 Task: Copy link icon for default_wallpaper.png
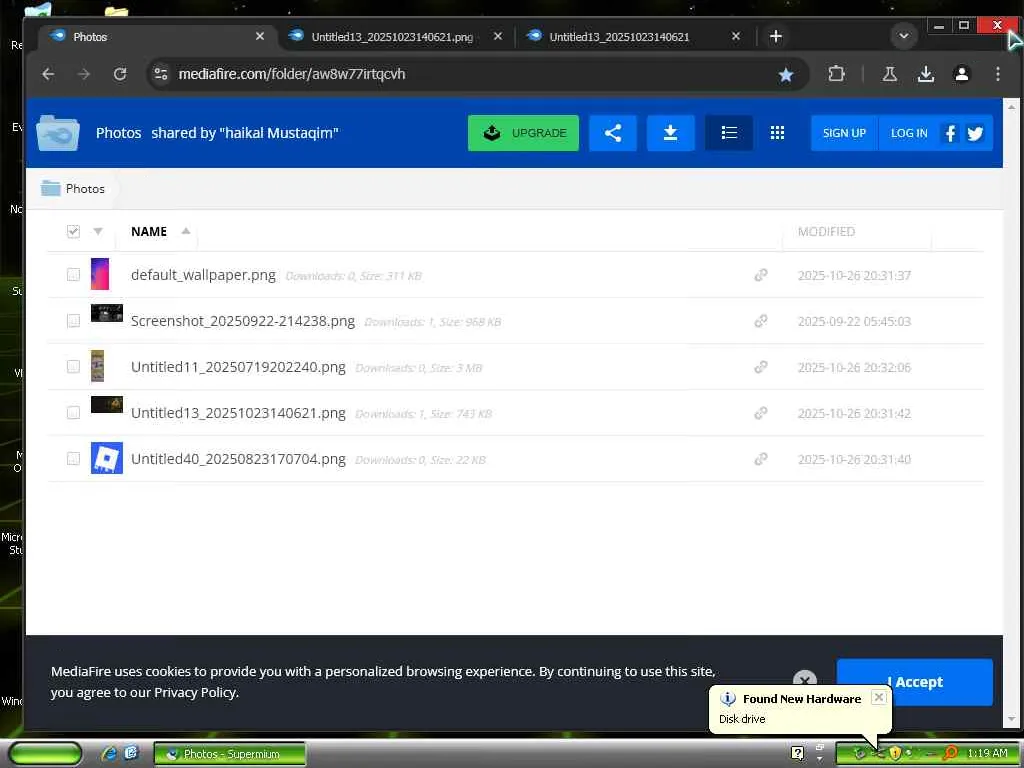coord(761,275)
